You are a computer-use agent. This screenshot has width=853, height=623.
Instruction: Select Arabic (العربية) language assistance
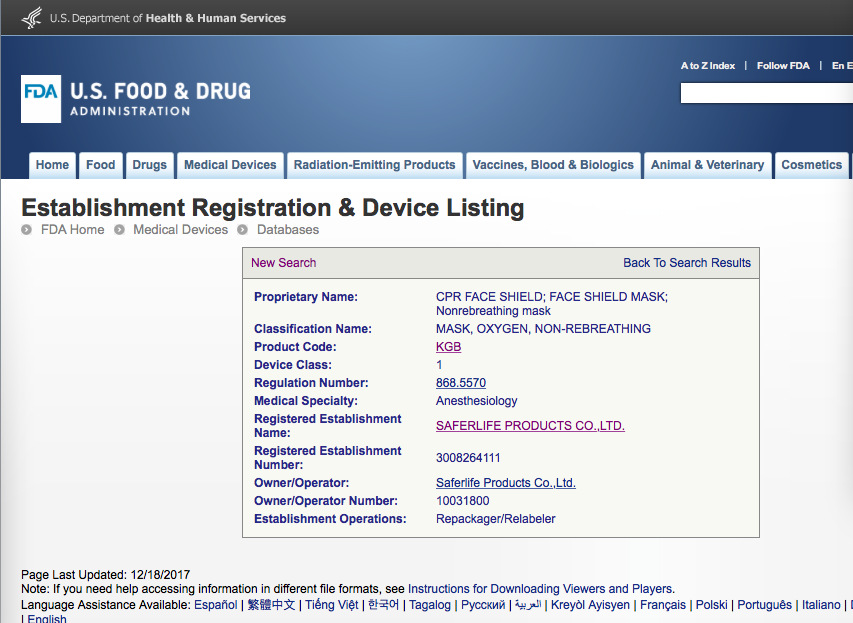528,605
